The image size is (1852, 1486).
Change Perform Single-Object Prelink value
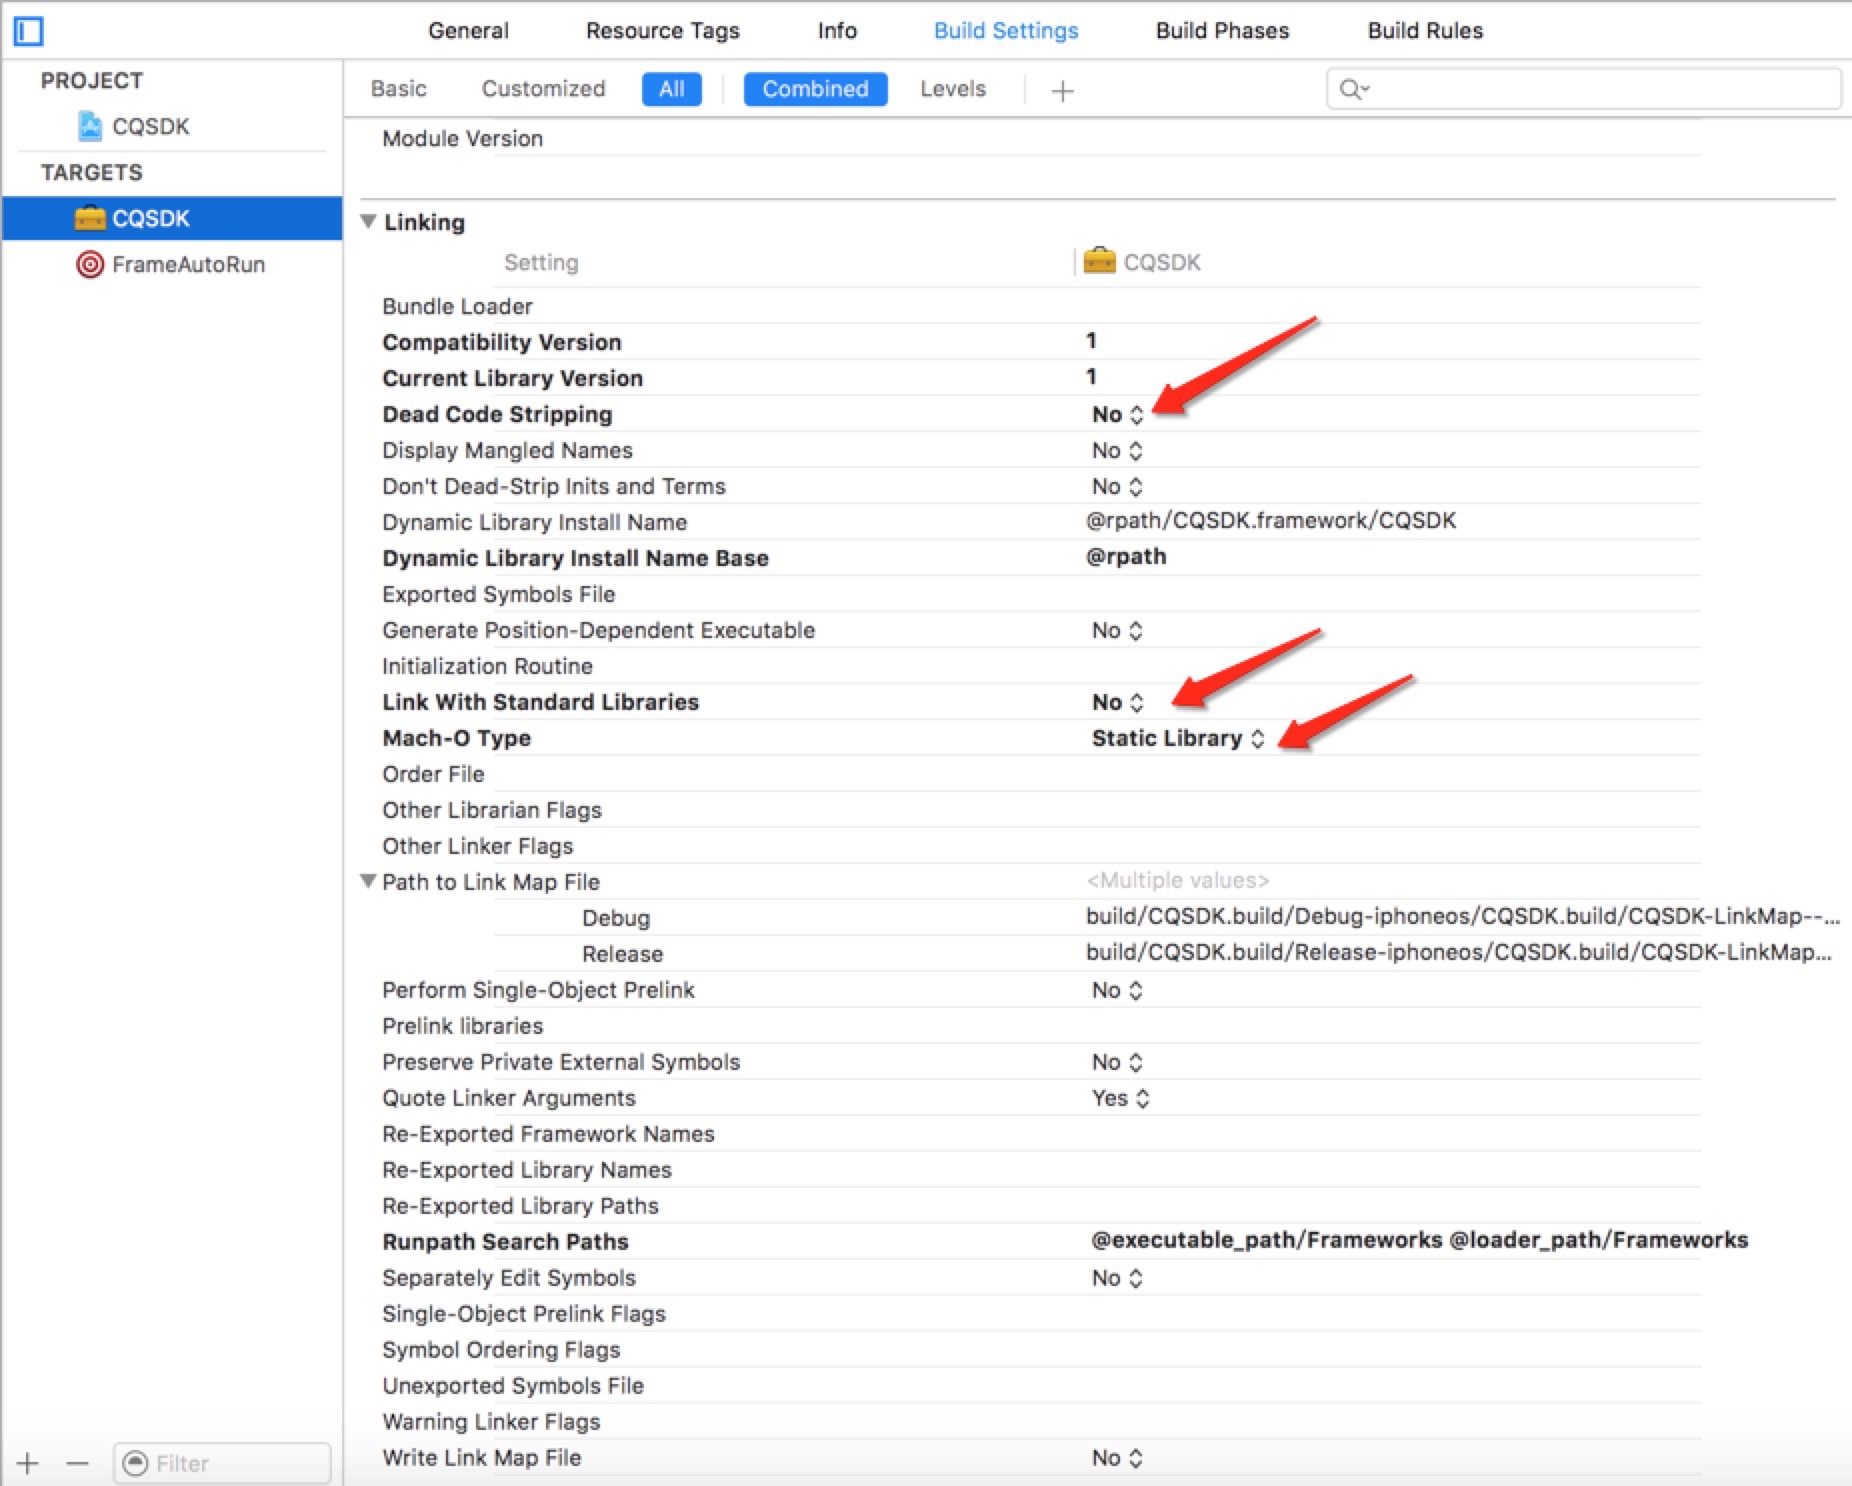(1117, 990)
